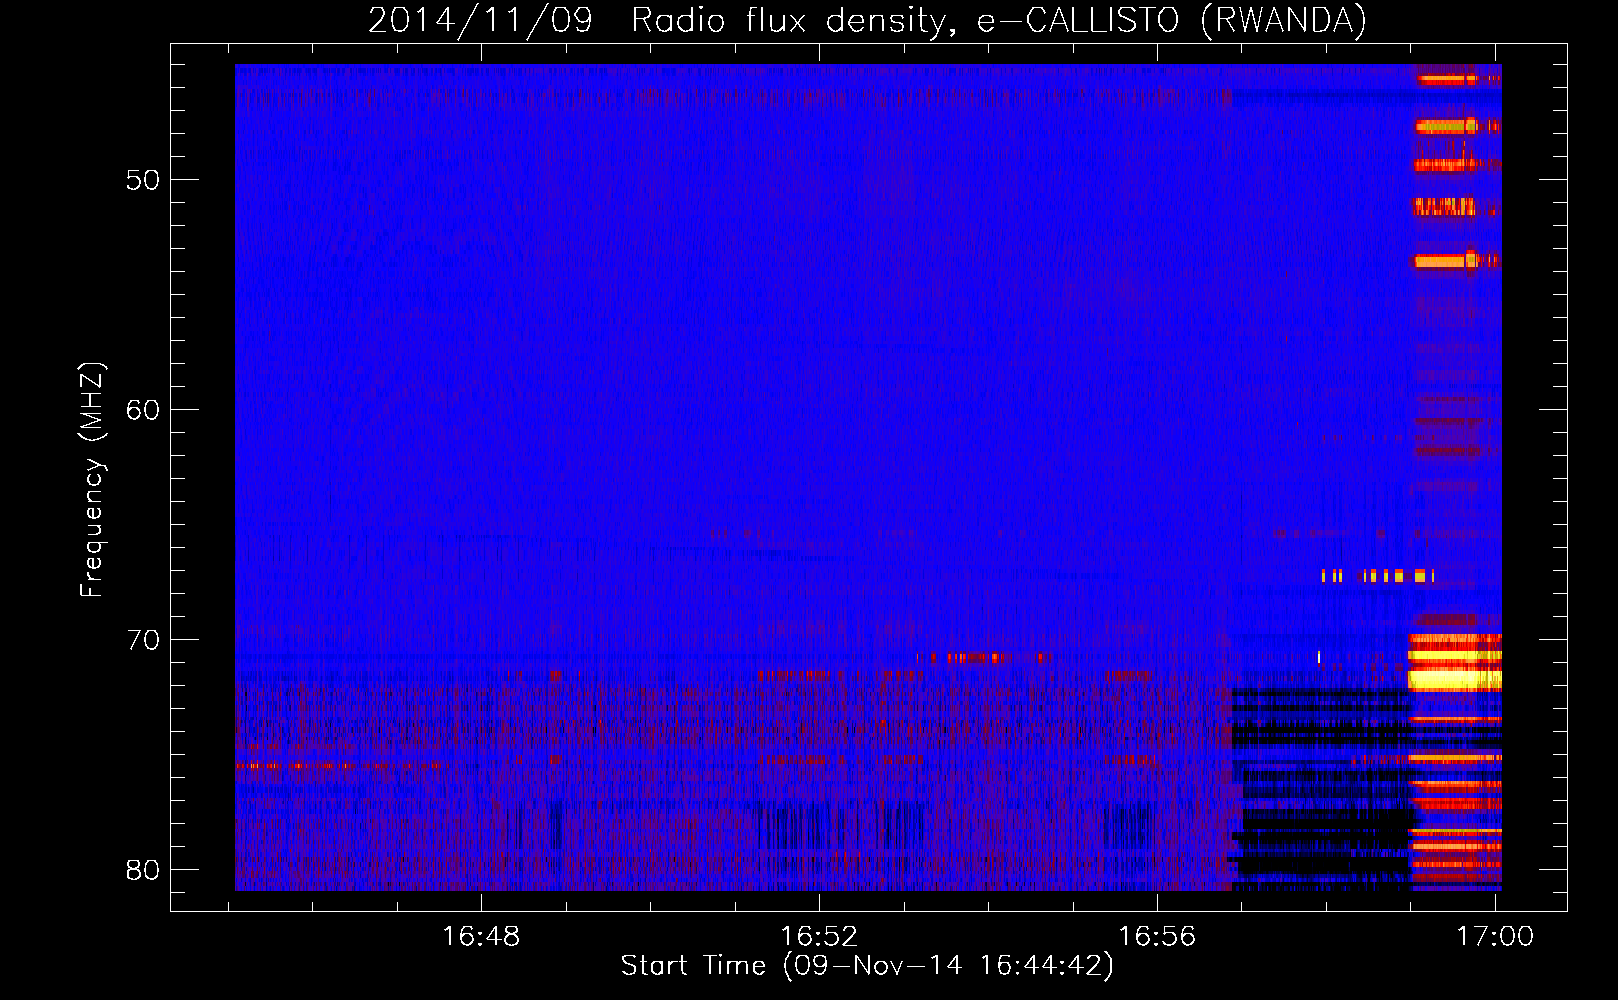
Task: Click the 16:52 time tick label
Action: (819, 936)
